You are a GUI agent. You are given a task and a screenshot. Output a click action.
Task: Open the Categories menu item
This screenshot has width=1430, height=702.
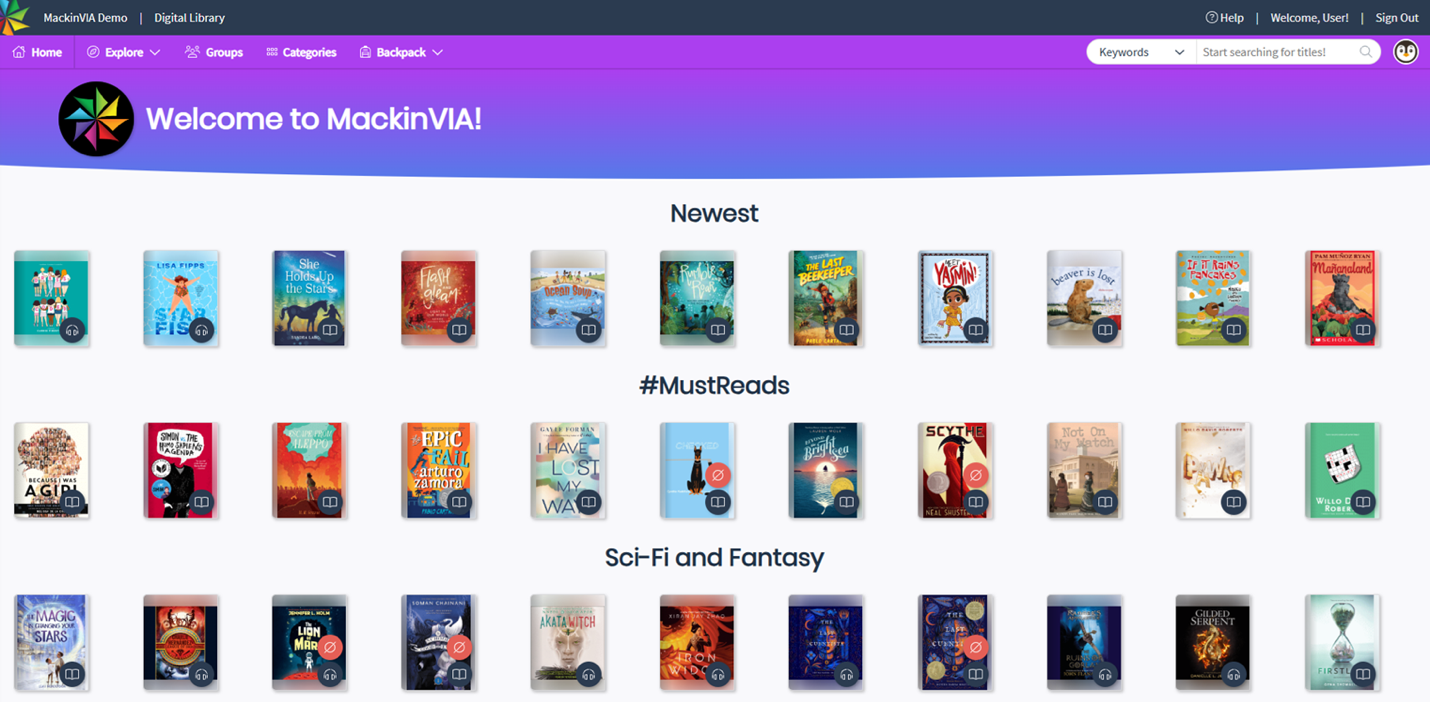301,52
